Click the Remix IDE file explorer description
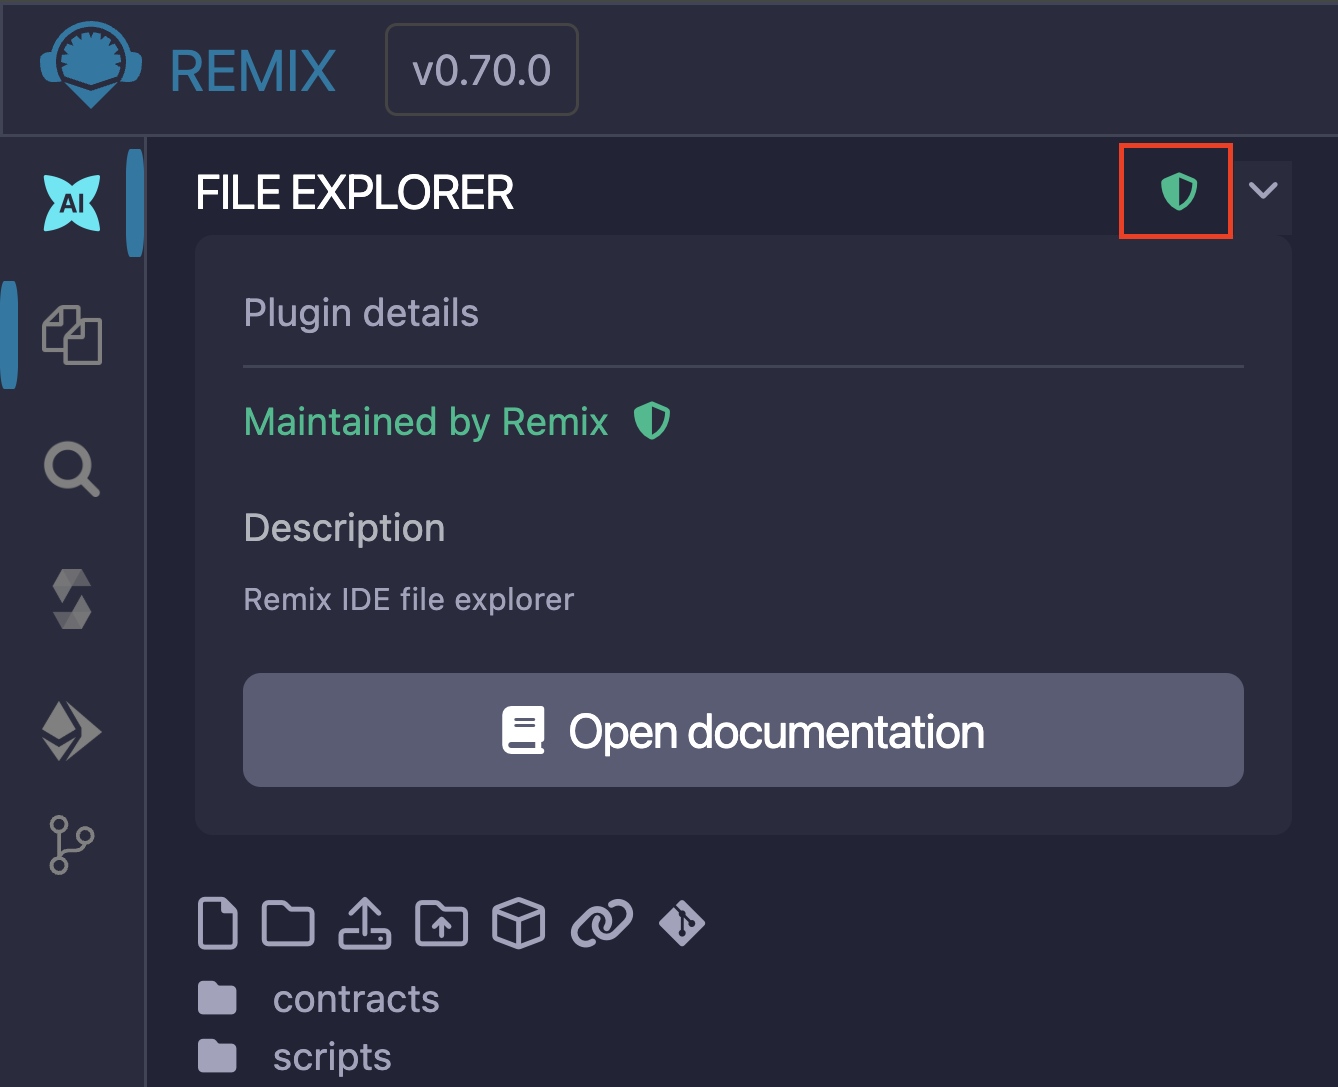The height and width of the screenshot is (1087, 1338). click(x=409, y=599)
